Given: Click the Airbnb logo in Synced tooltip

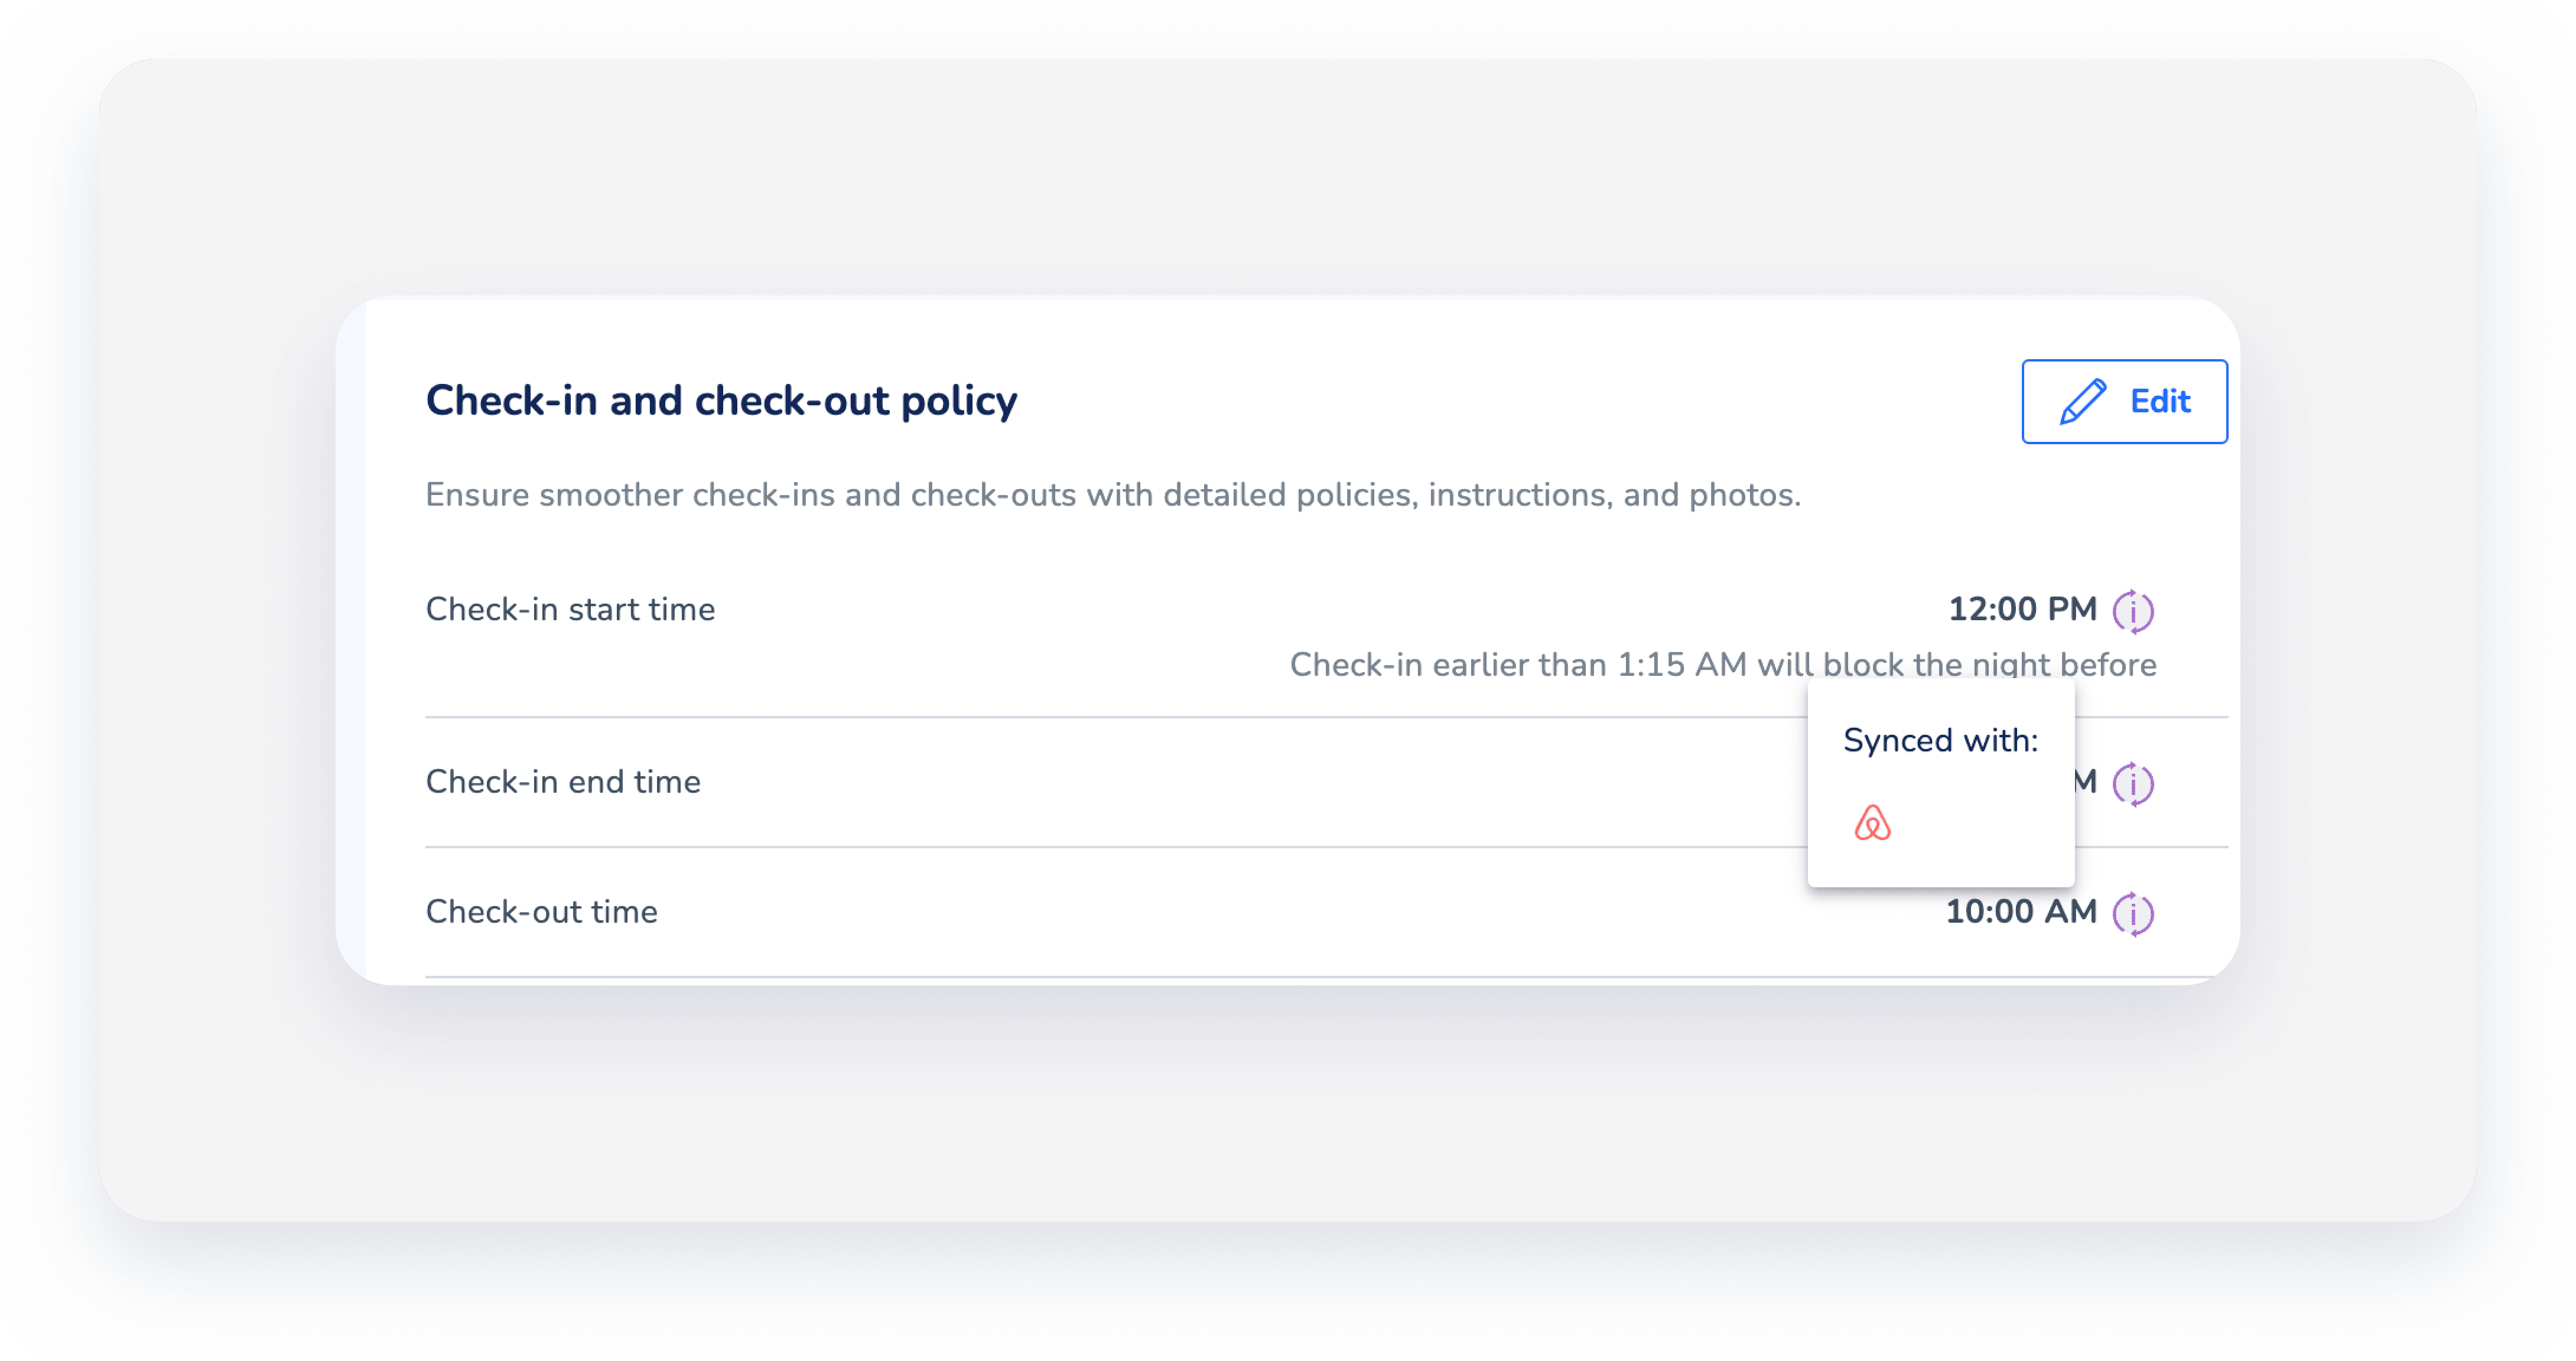Looking at the screenshot, I should [x=1872, y=822].
